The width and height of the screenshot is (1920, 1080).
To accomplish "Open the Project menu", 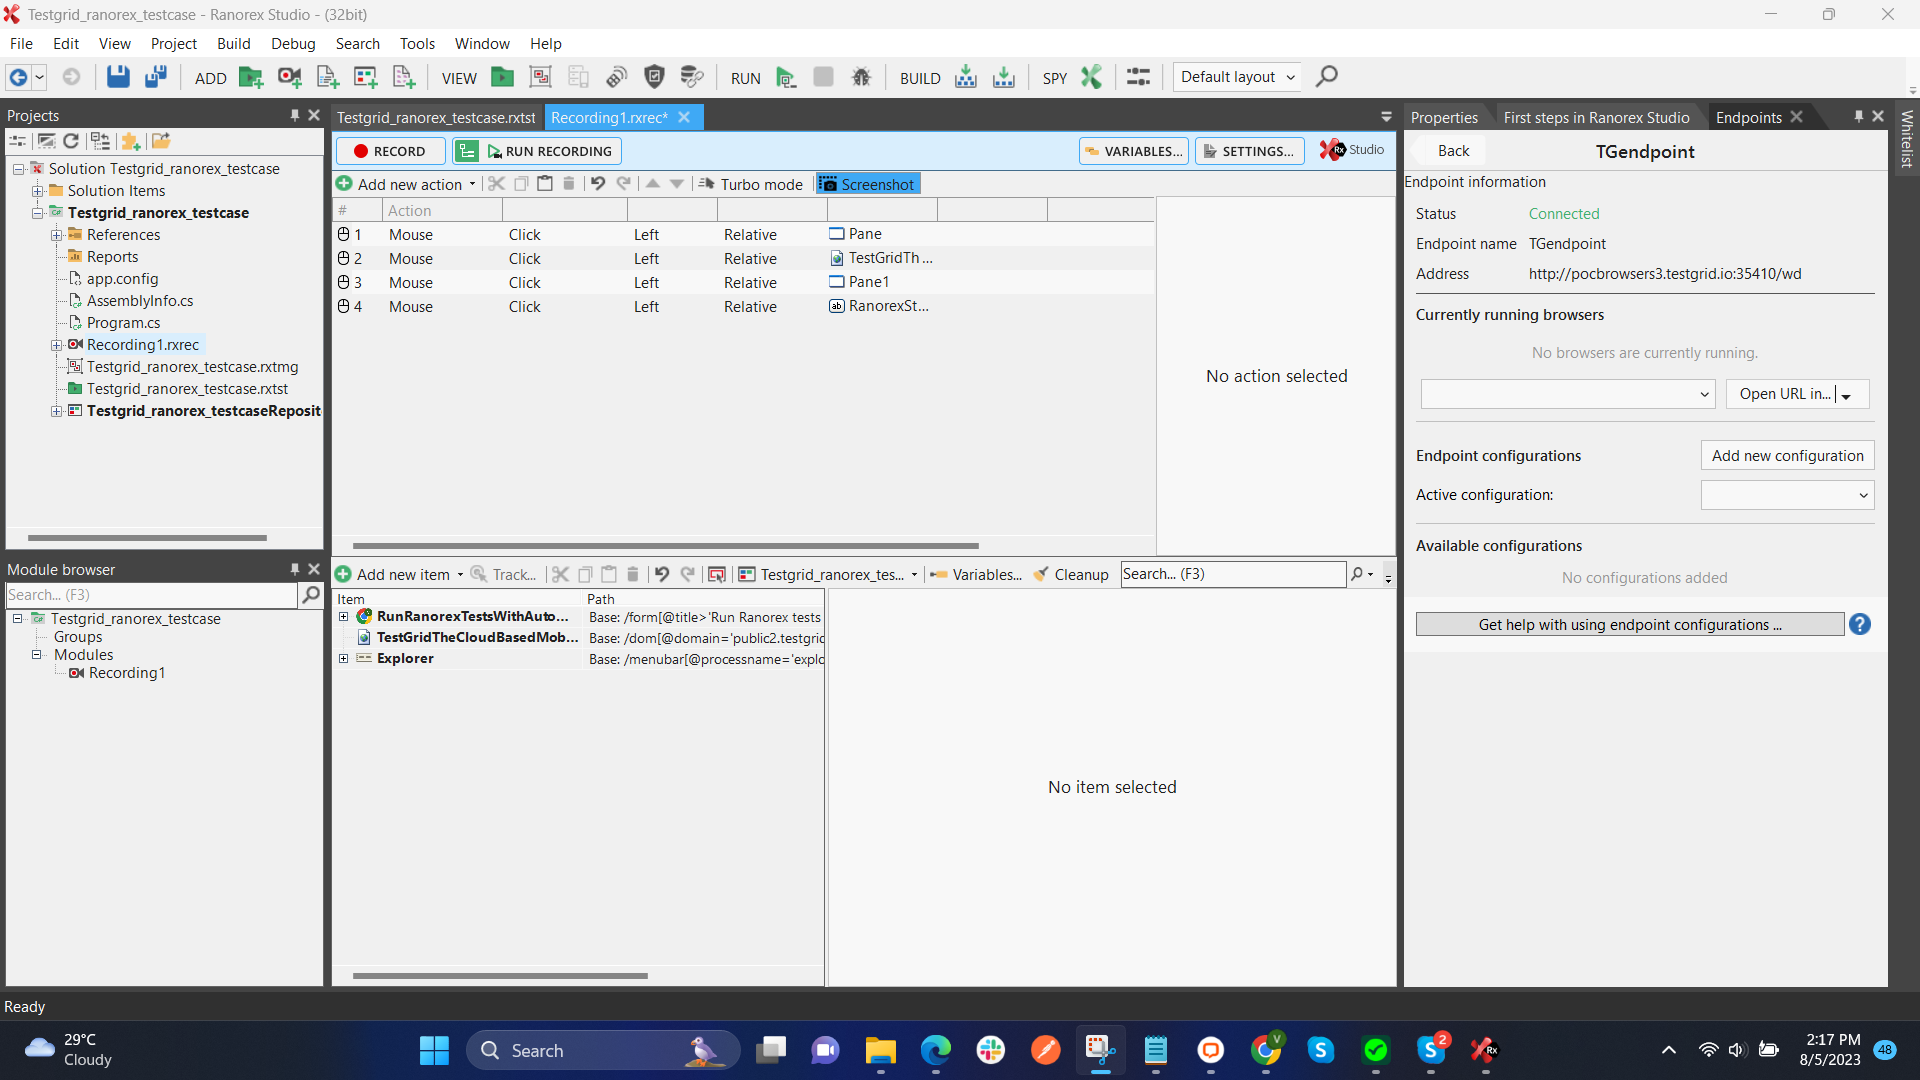I will pos(173,44).
